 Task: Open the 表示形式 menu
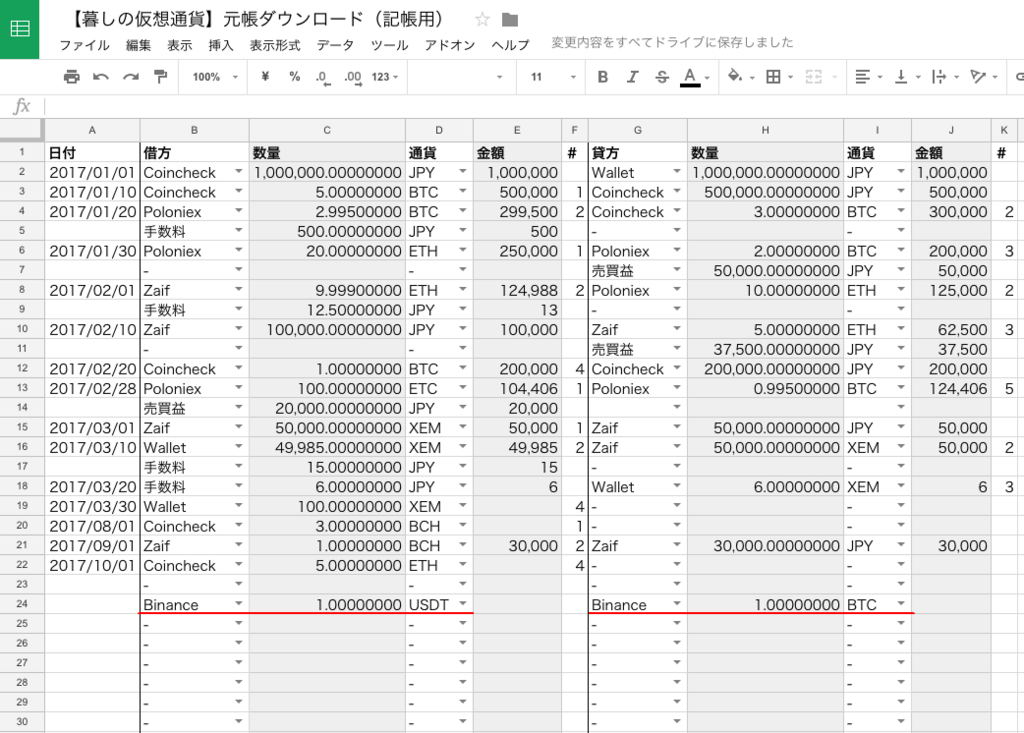coord(275,45)
